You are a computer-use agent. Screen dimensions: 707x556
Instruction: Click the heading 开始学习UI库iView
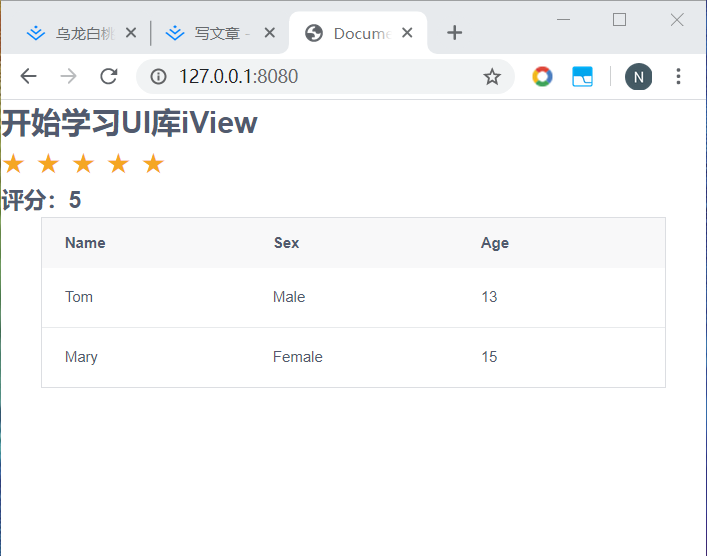(x=129, y=123)
